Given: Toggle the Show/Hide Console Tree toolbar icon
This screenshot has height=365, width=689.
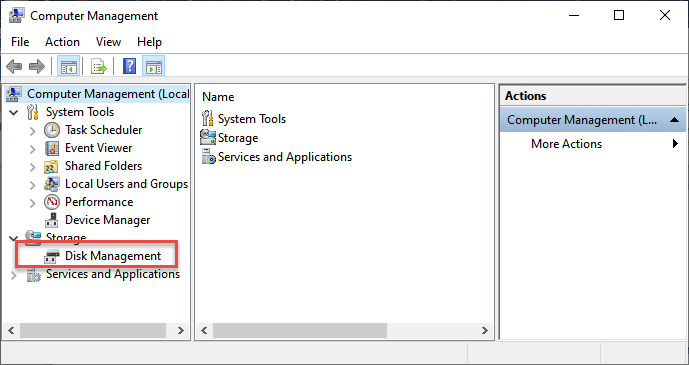Looking at the screenshot, I should pos(69,67).
